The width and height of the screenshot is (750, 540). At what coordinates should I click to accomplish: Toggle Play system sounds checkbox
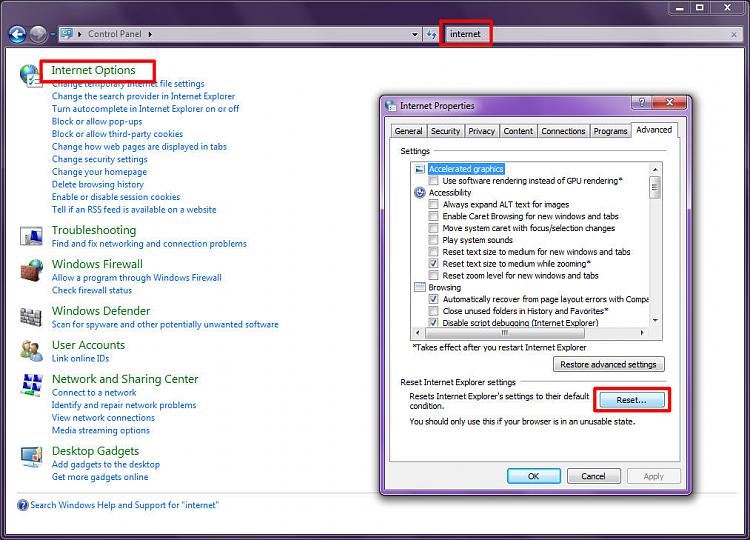[x=433, y=240]
